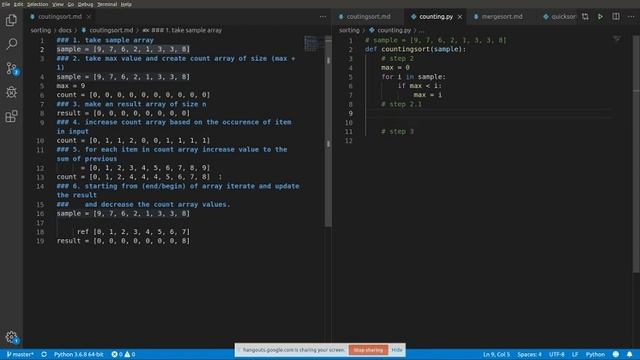Click the '# step 2.1' comment line
Screen dimensions: 640x360
401,104
